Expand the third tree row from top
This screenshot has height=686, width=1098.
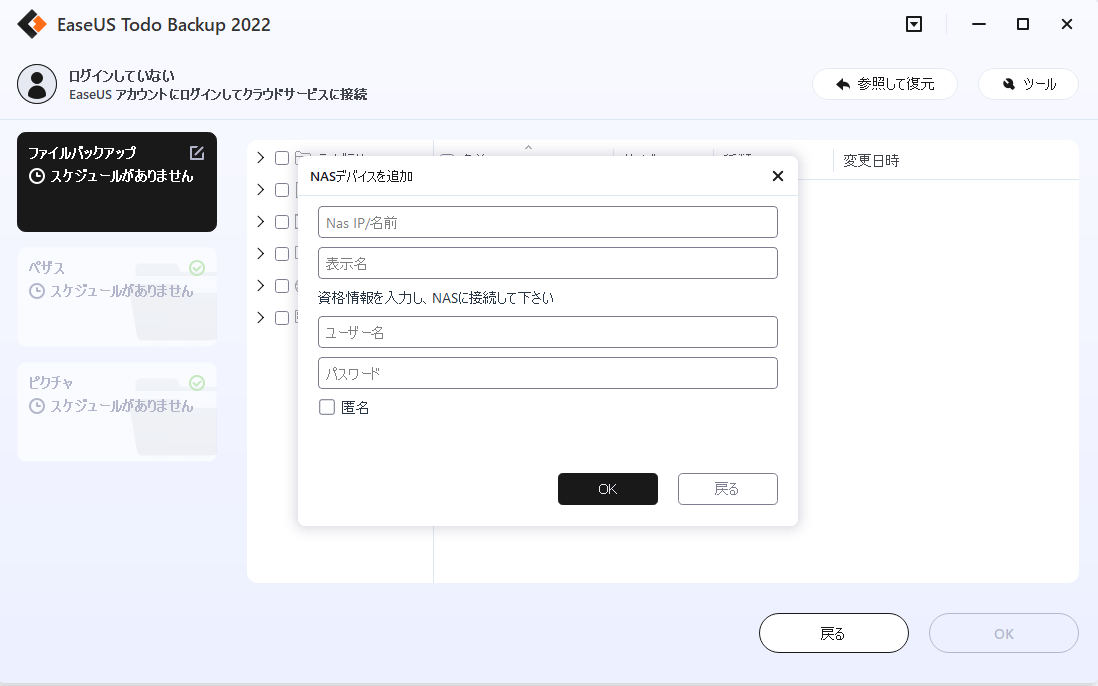coord(260,222)
